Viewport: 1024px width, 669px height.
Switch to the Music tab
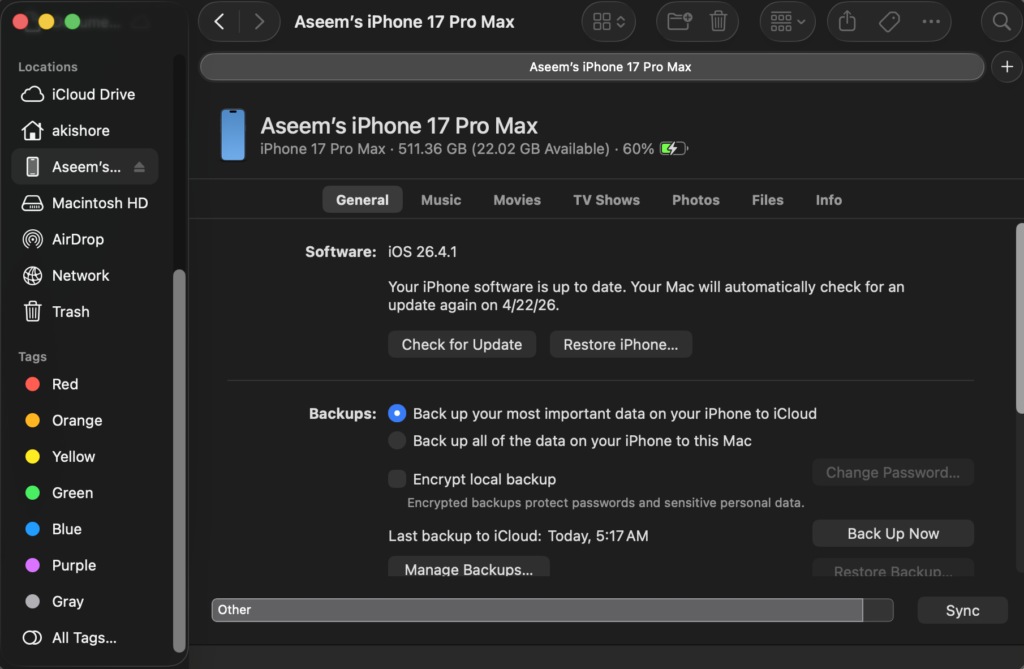pyautogui.click(x=441, y=200)
